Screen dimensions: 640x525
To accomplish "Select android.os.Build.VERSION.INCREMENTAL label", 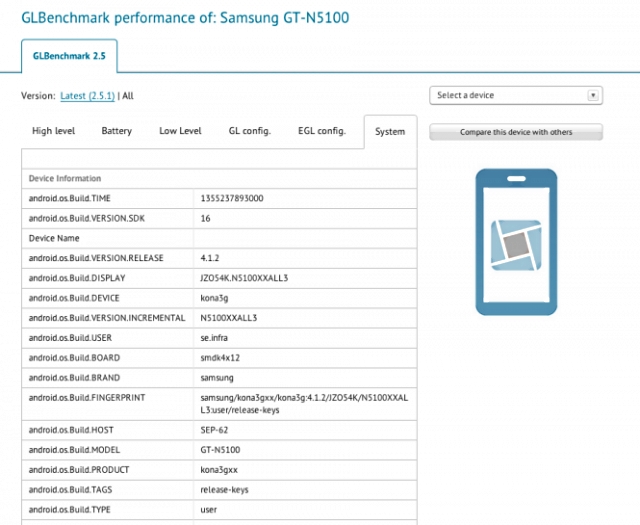I will (107, 318).
